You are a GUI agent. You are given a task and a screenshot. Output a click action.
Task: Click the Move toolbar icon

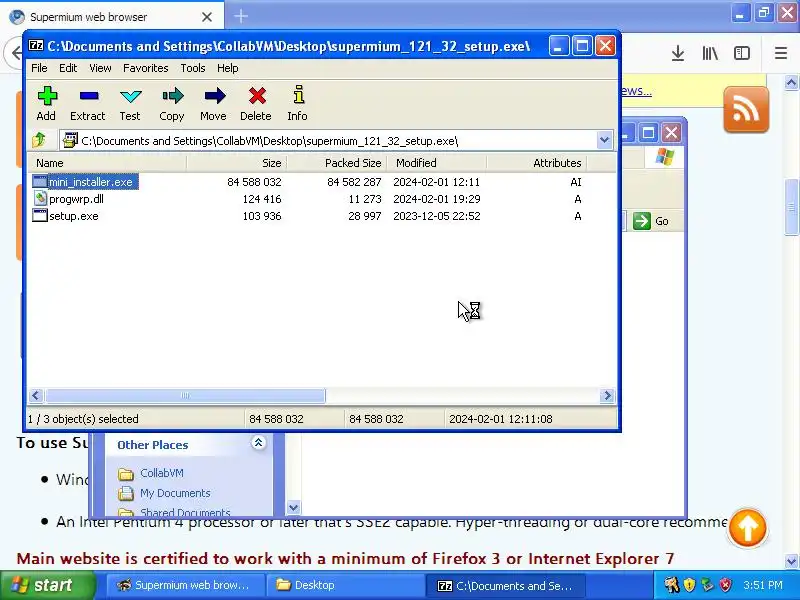click(x=214, y=104)
